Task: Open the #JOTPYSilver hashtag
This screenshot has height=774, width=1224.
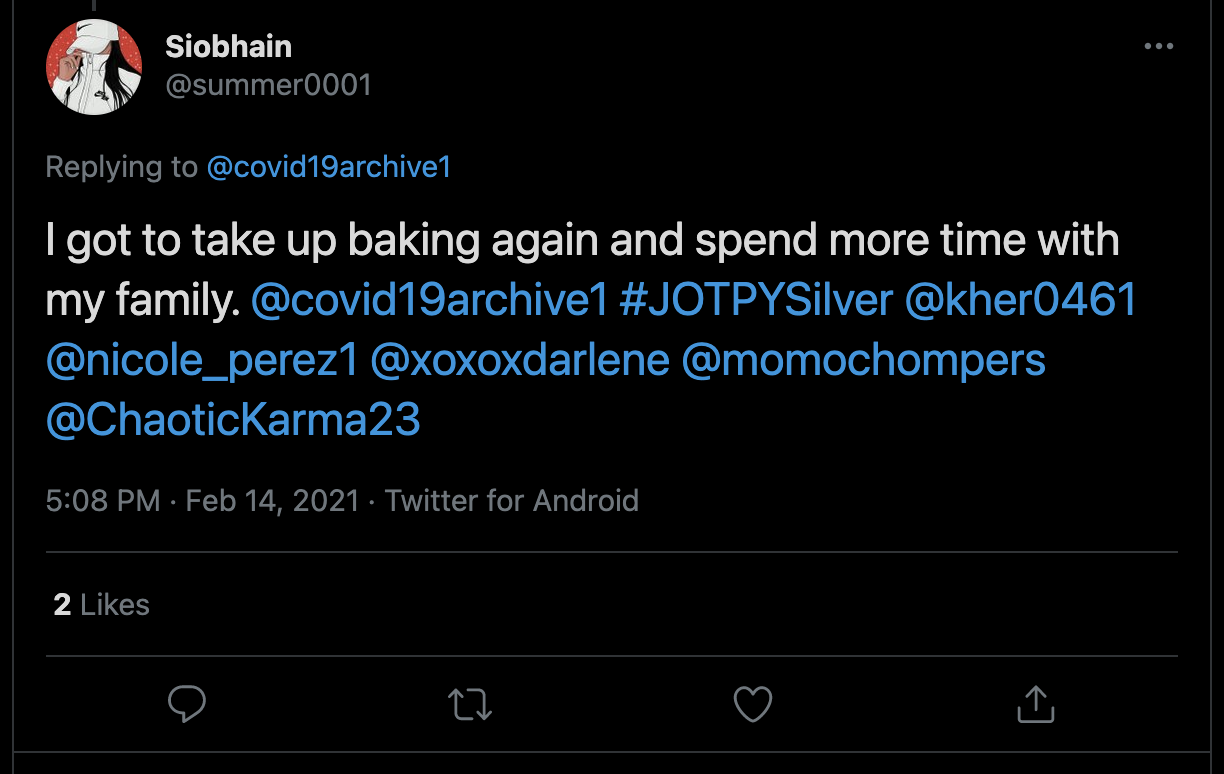Action: tap(755, 301)
